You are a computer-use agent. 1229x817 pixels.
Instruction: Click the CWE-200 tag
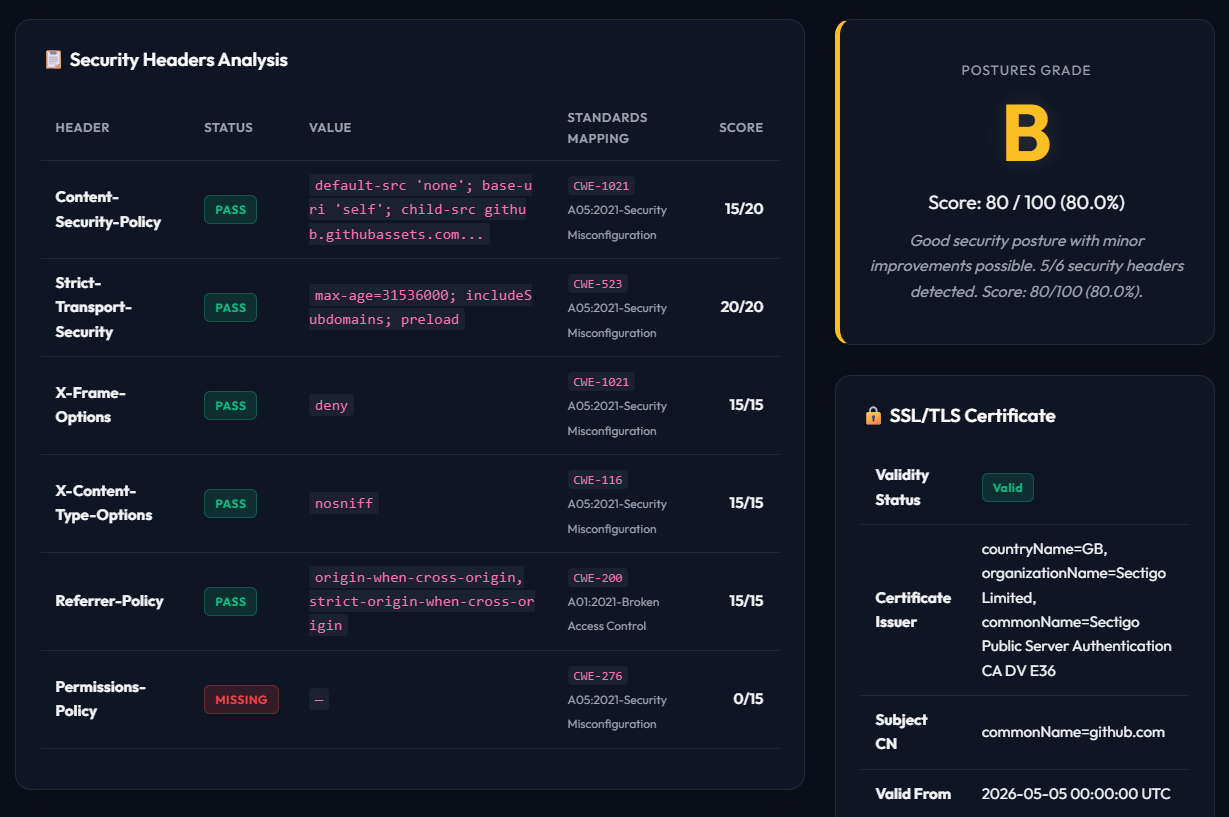tap(597, 578)
